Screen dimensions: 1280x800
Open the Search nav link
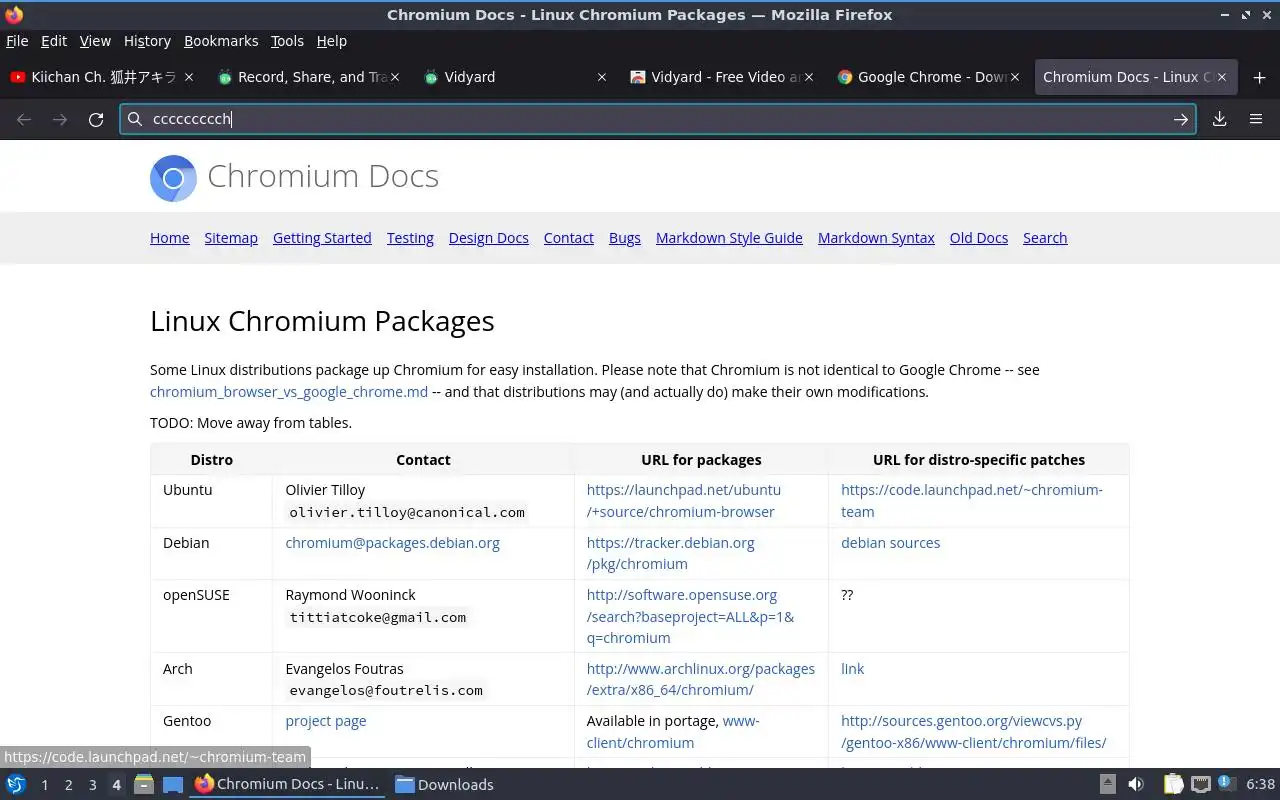1045,238
